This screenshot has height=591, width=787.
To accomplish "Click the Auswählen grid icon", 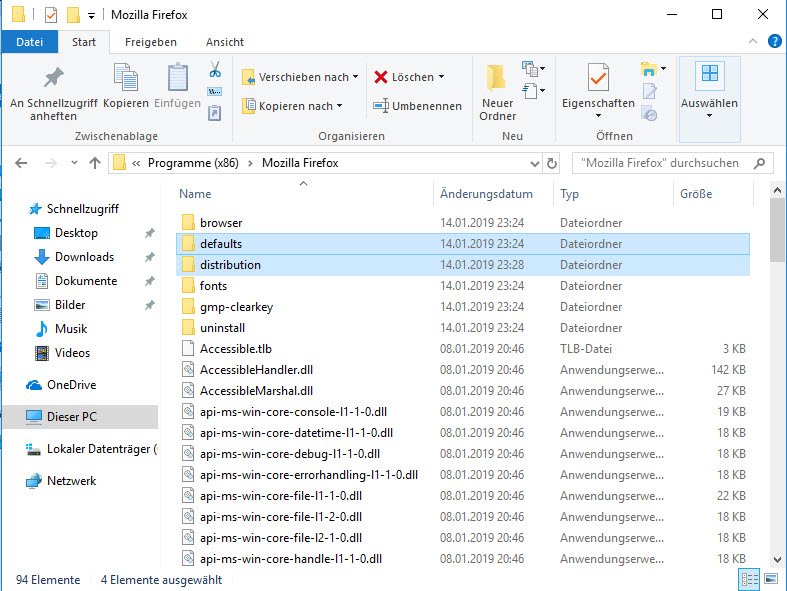I will tap(710, 73).
